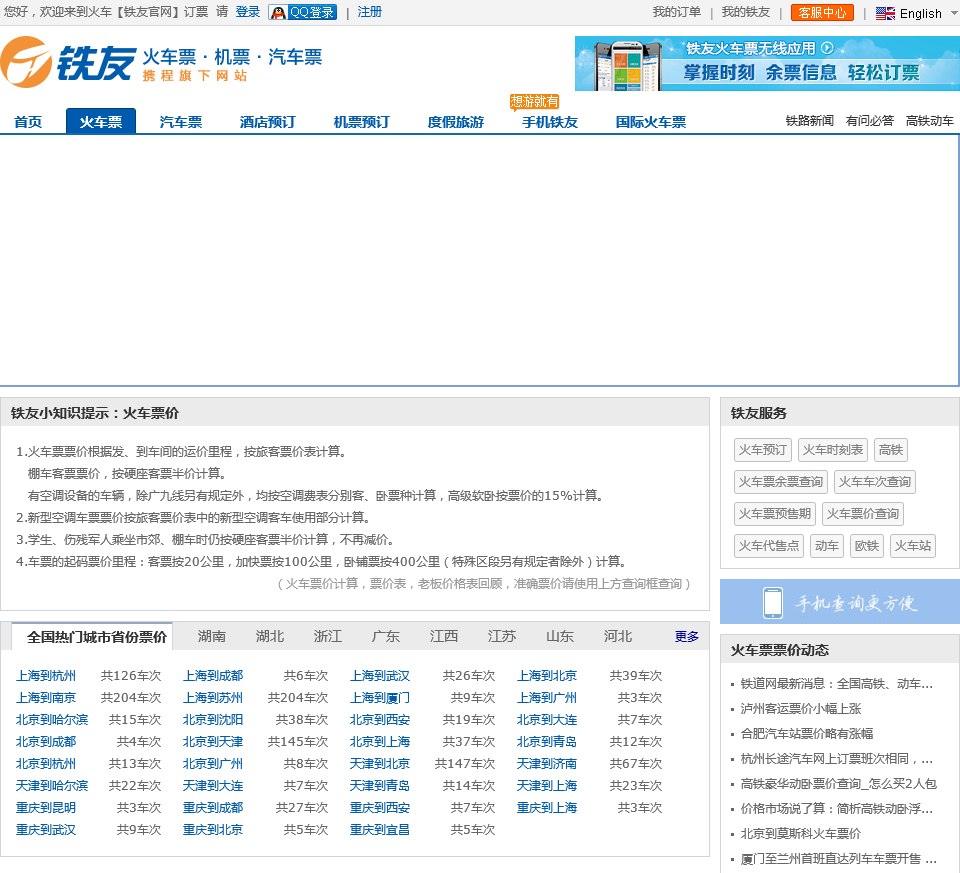The width and height of the screenshot is (960, 873).
Task: Open the 重庆到昆明 route link
Action: 46,808
